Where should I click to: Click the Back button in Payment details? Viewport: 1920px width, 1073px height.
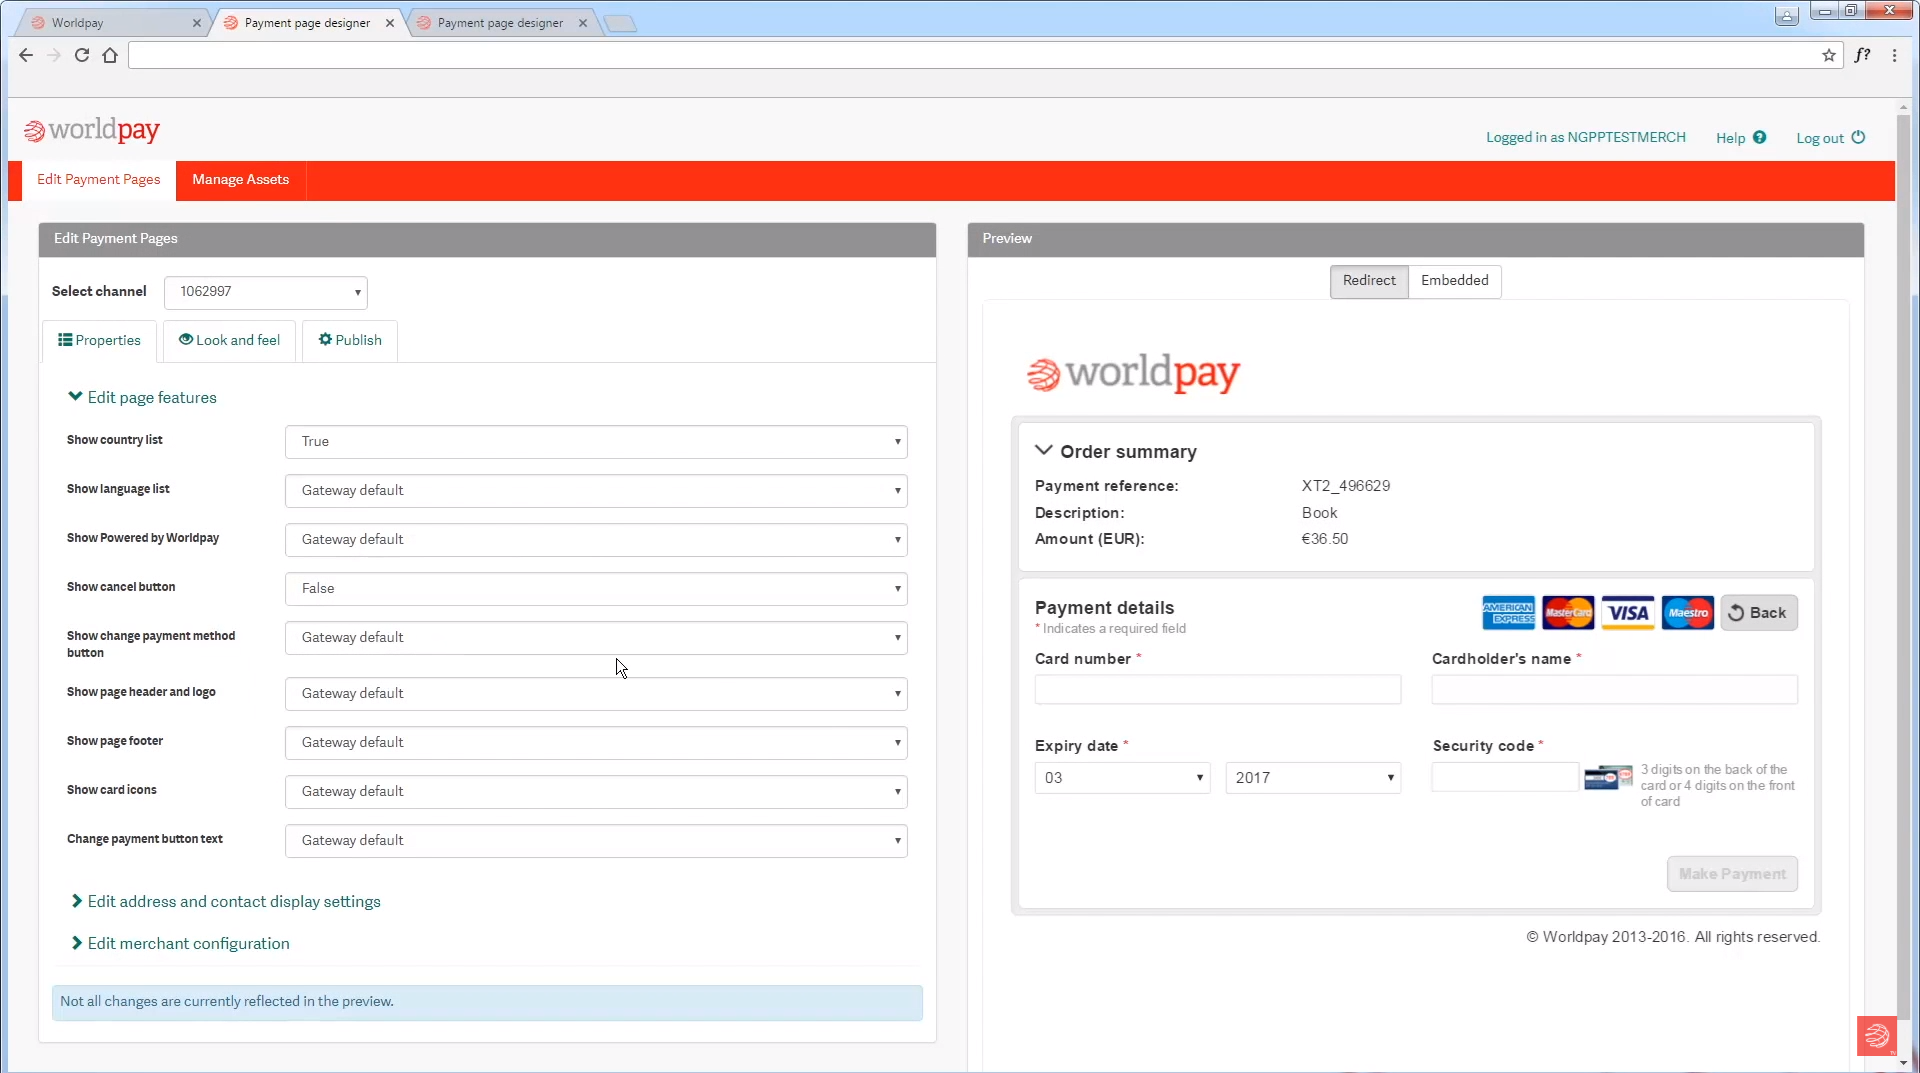(x=1759, y=613)
